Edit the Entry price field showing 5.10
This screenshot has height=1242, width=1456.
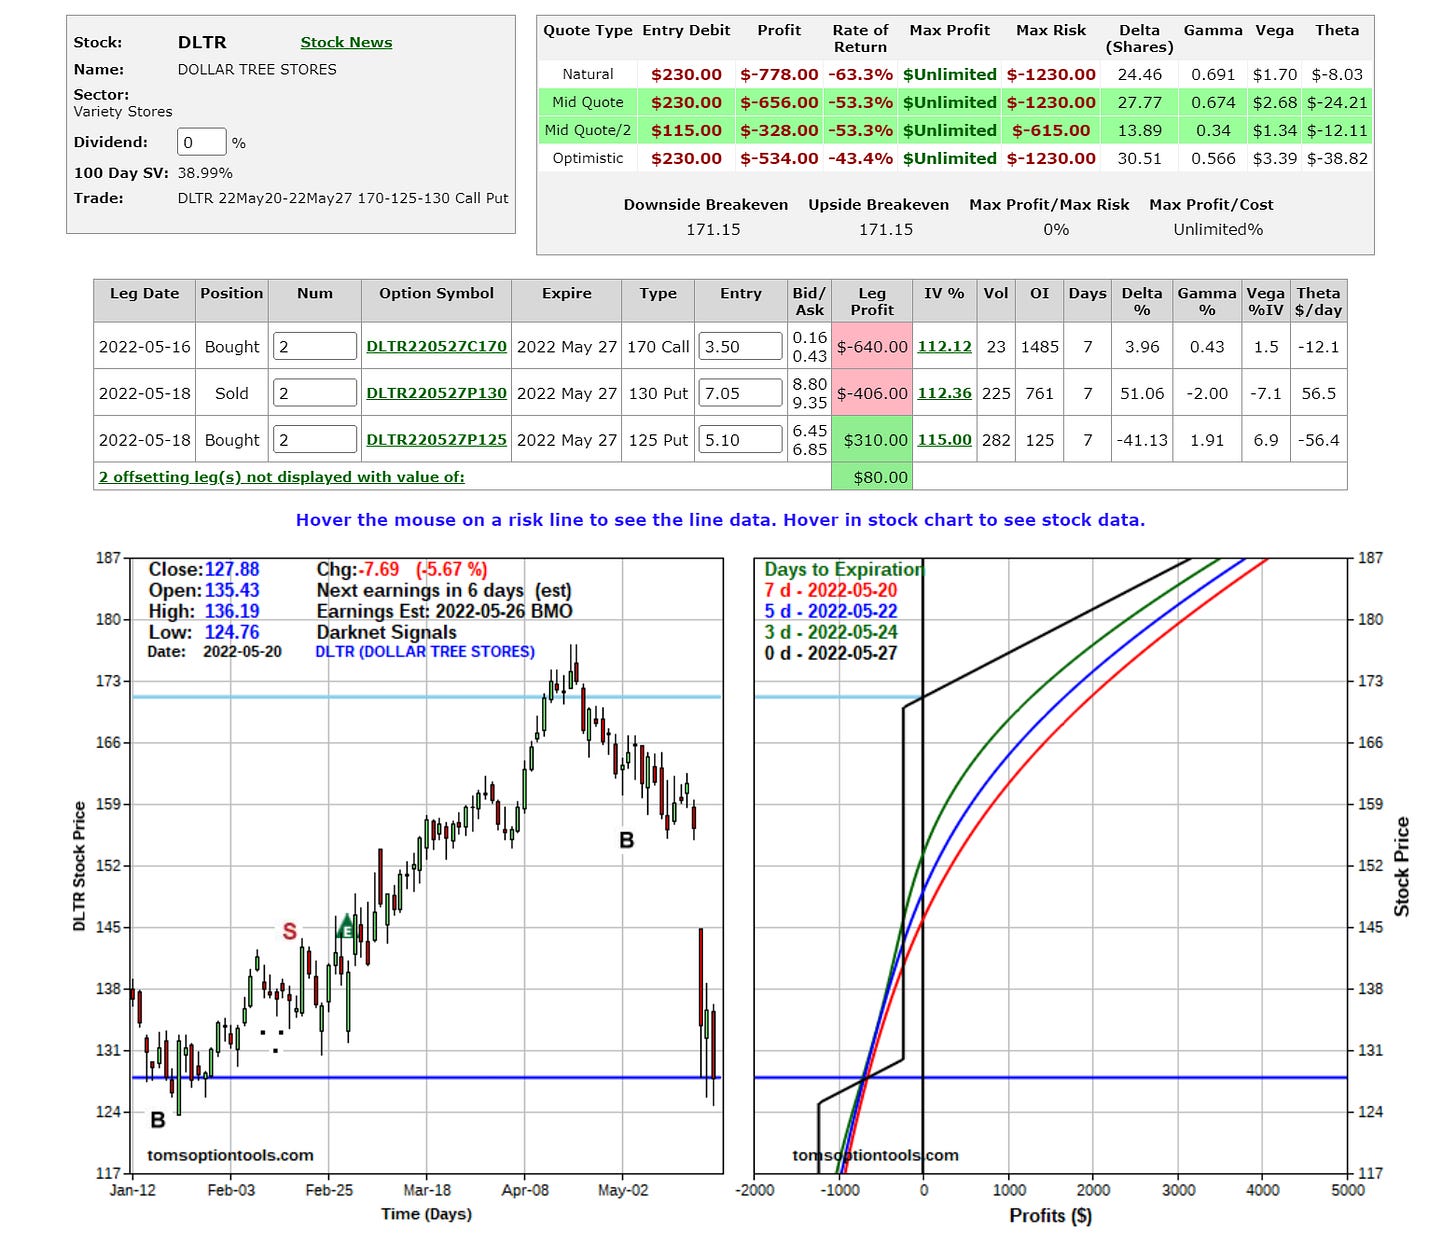tap(741, 439)
